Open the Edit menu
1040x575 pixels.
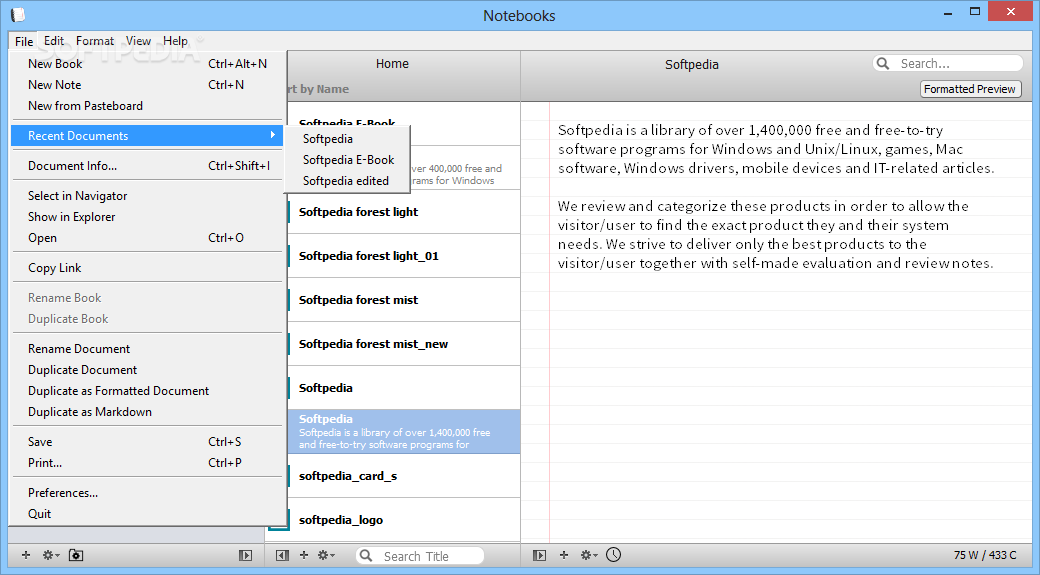coord(54,41)
